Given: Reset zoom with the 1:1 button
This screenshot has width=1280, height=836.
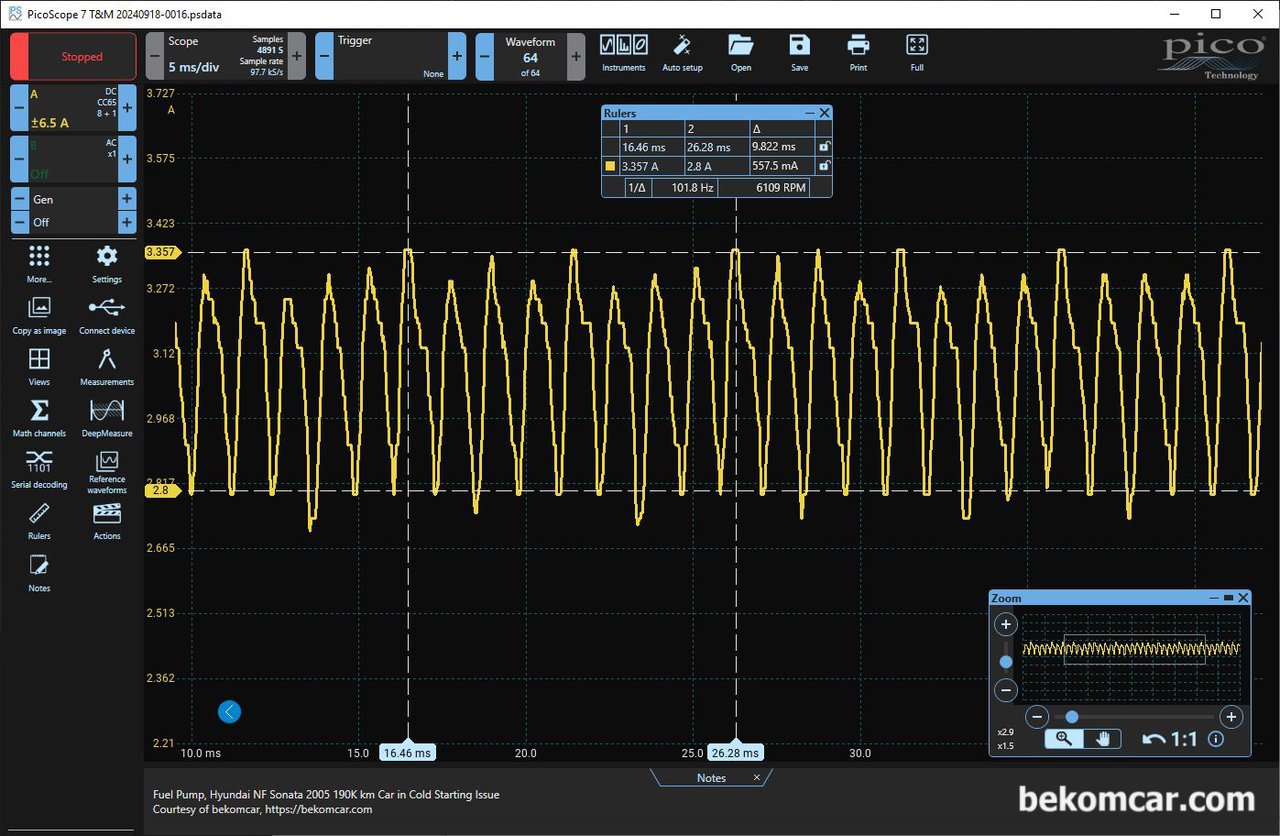Looking at the screenshot, I should (x=1171, y=740).
